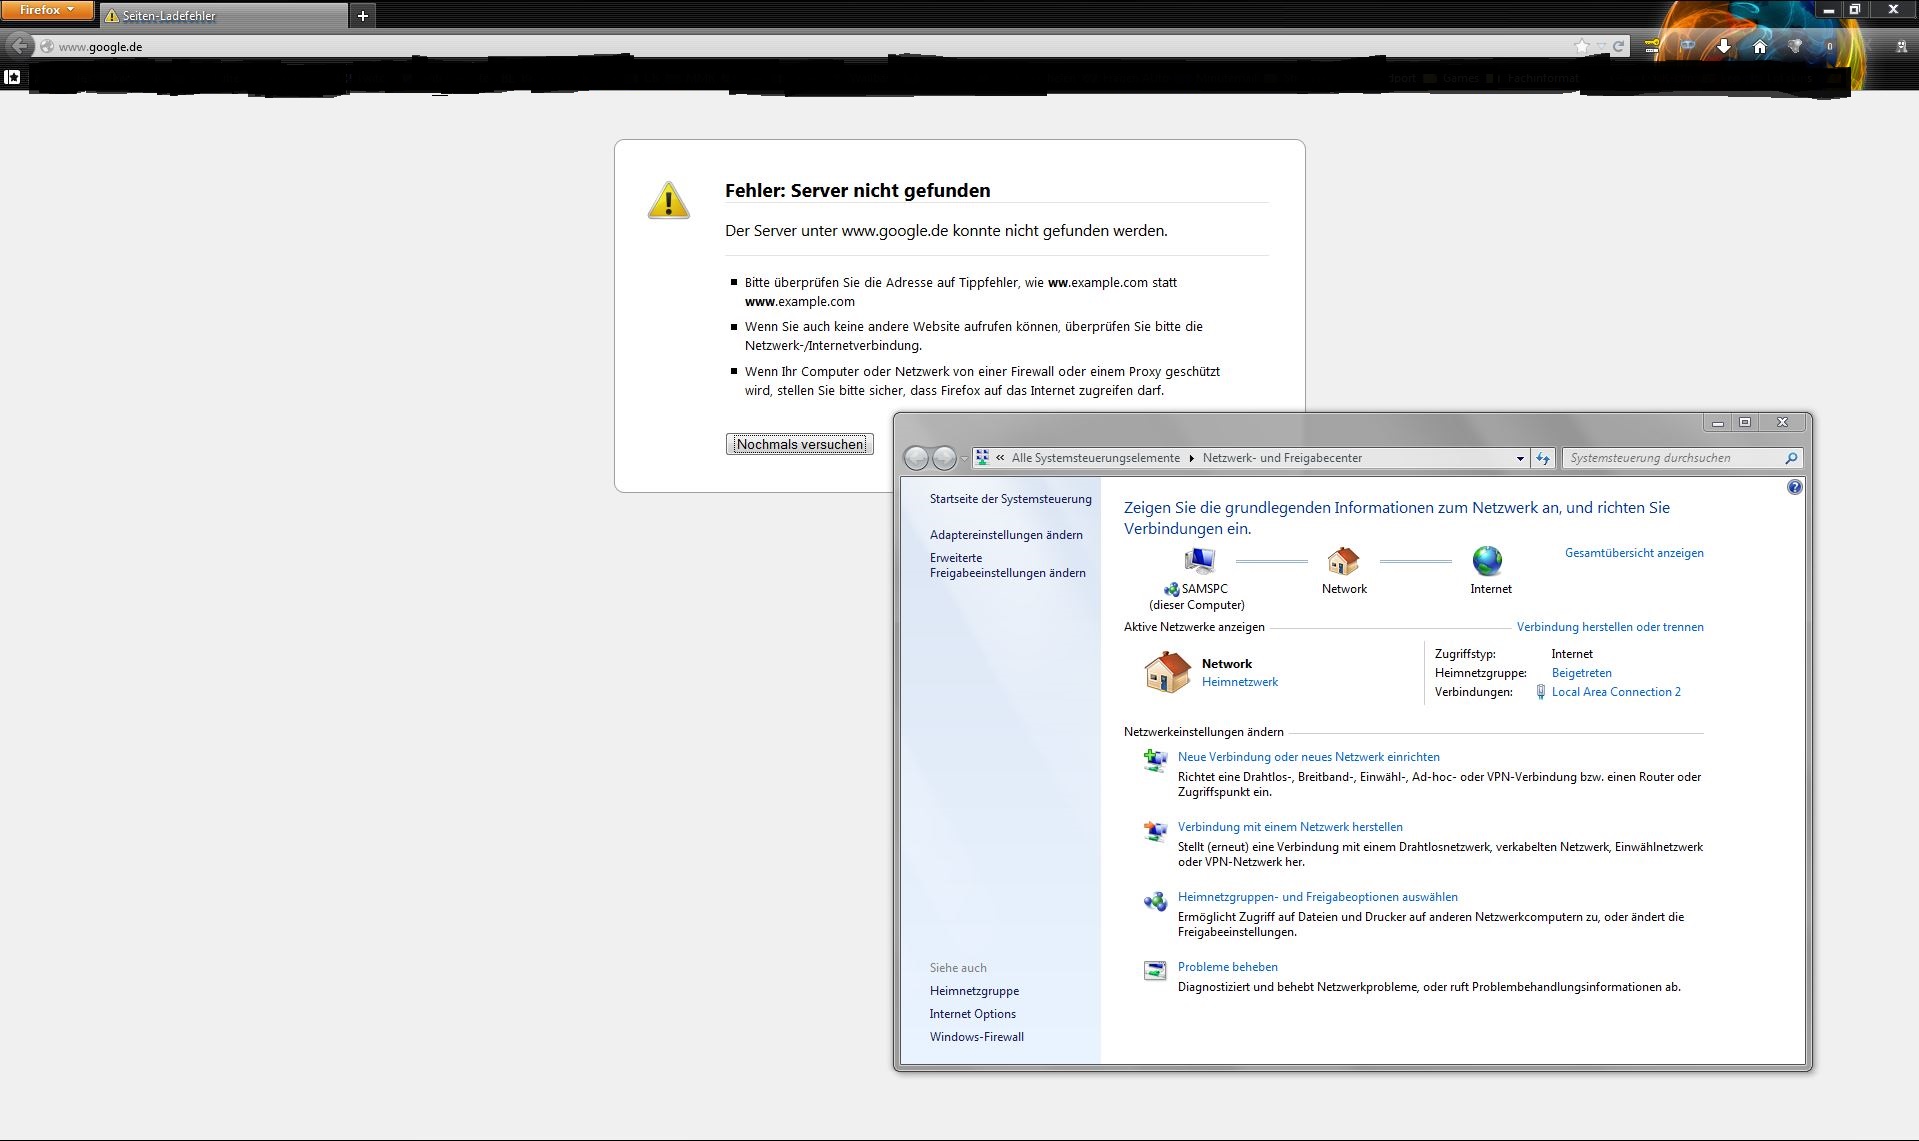The width and height of the screenshot is (1919, 1141).
Task: Click the gray gem add-on icon
Action: pos(1795,46)
